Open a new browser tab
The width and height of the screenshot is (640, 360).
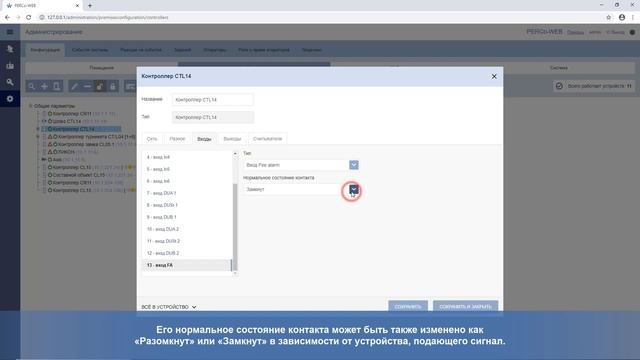click(x=90, y=6)
